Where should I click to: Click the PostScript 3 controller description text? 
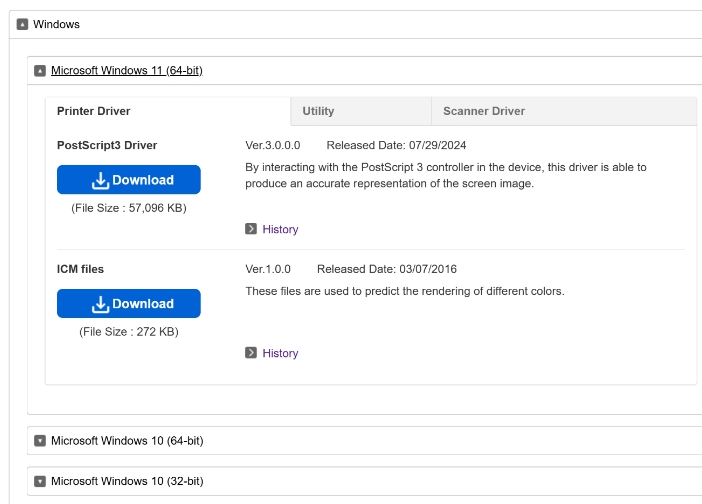pos(446,175)
